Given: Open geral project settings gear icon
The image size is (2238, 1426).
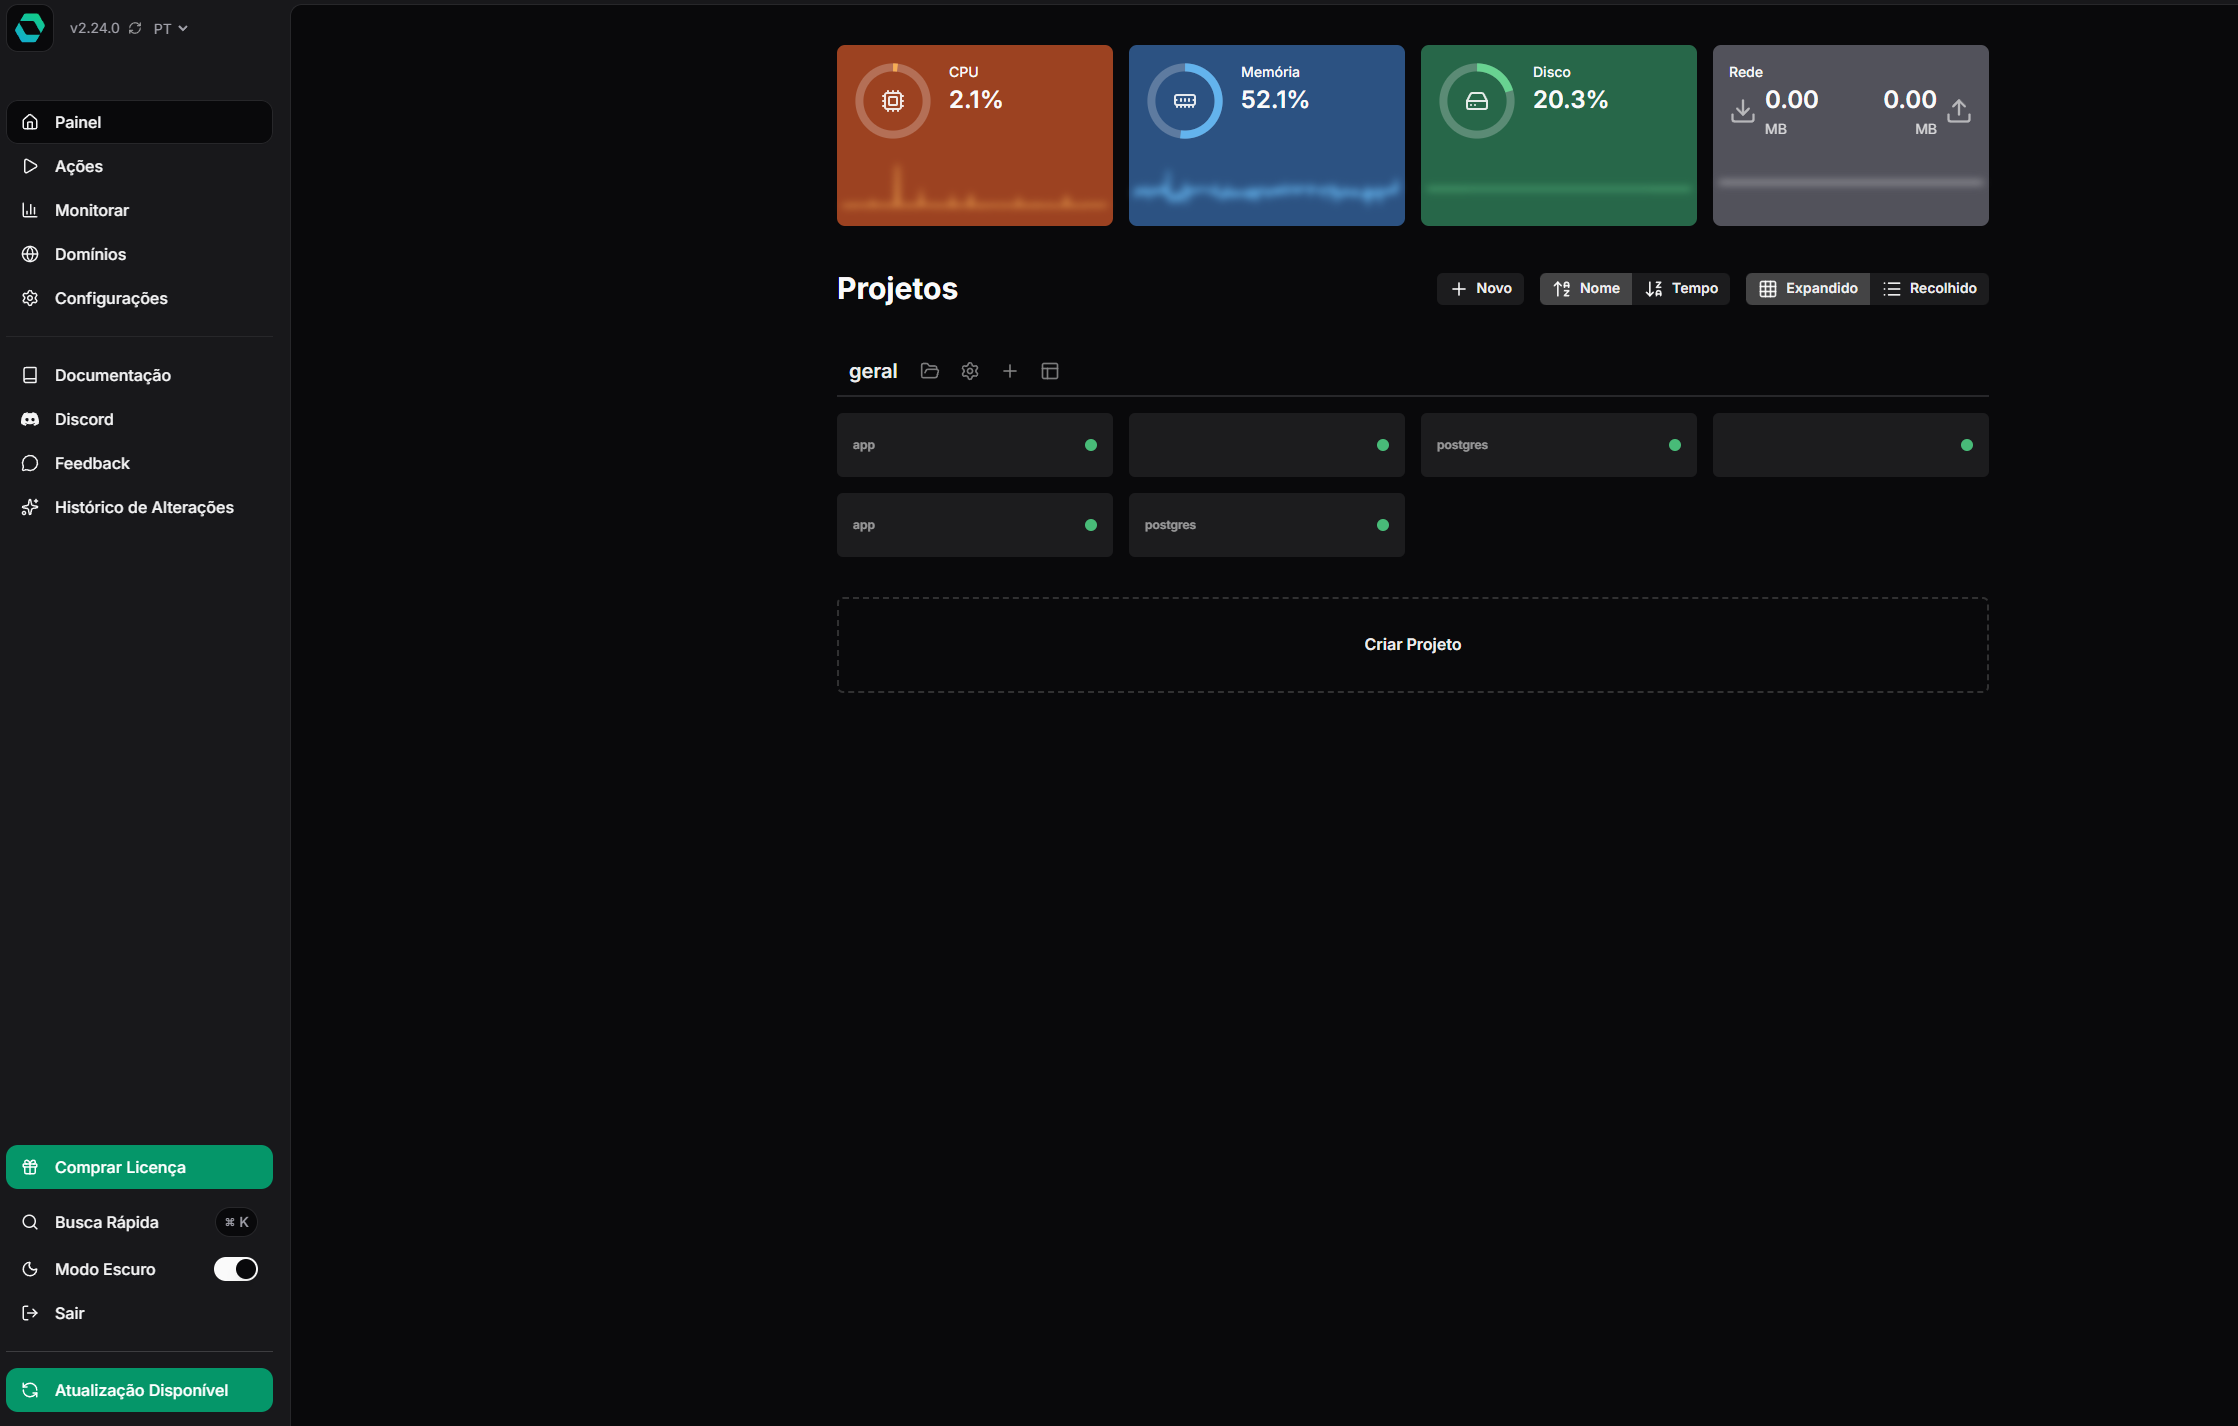Looking at the screenshot, I should pyautogui.click(x=970, y=371).
